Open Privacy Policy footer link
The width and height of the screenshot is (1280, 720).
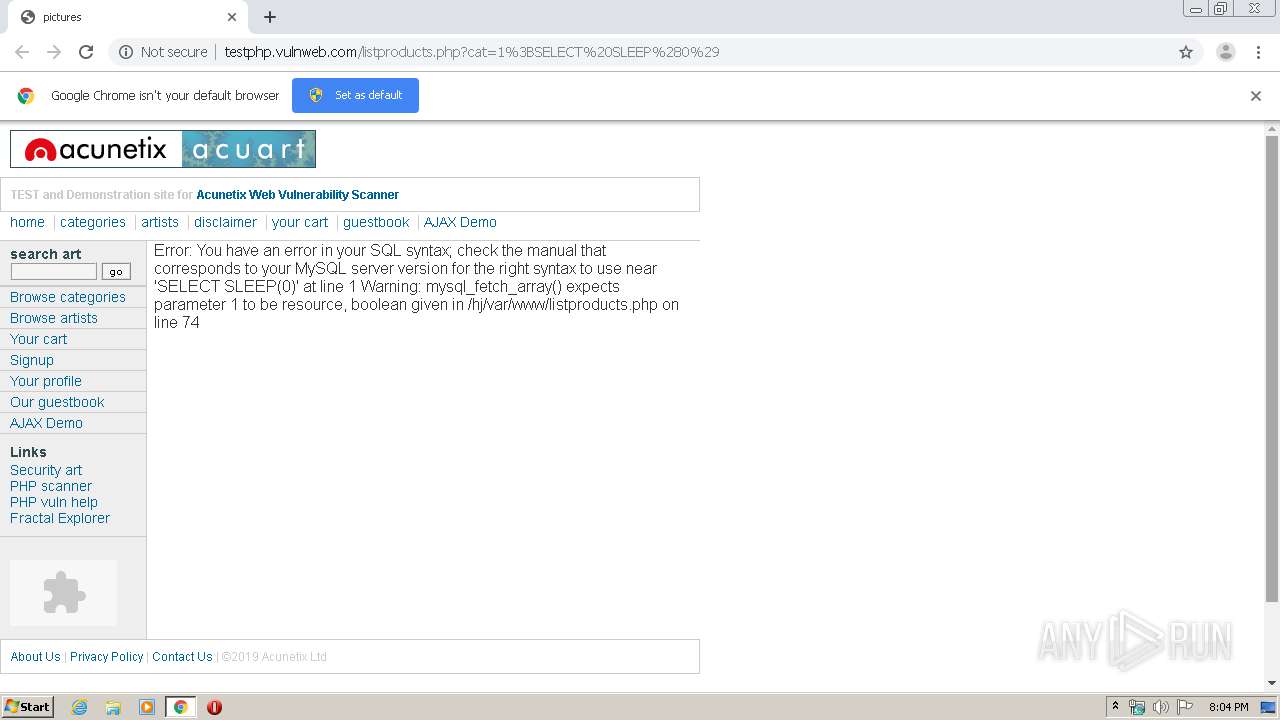106,657
